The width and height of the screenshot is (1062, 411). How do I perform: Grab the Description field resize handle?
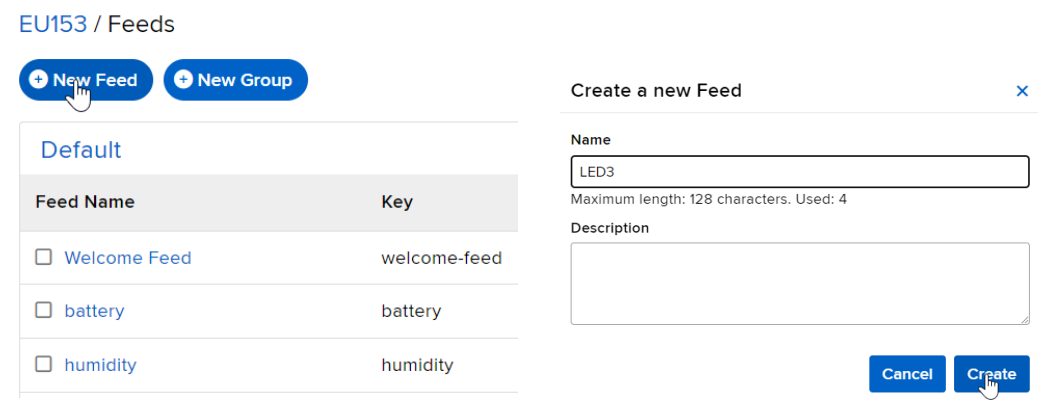pos(1024,319)
